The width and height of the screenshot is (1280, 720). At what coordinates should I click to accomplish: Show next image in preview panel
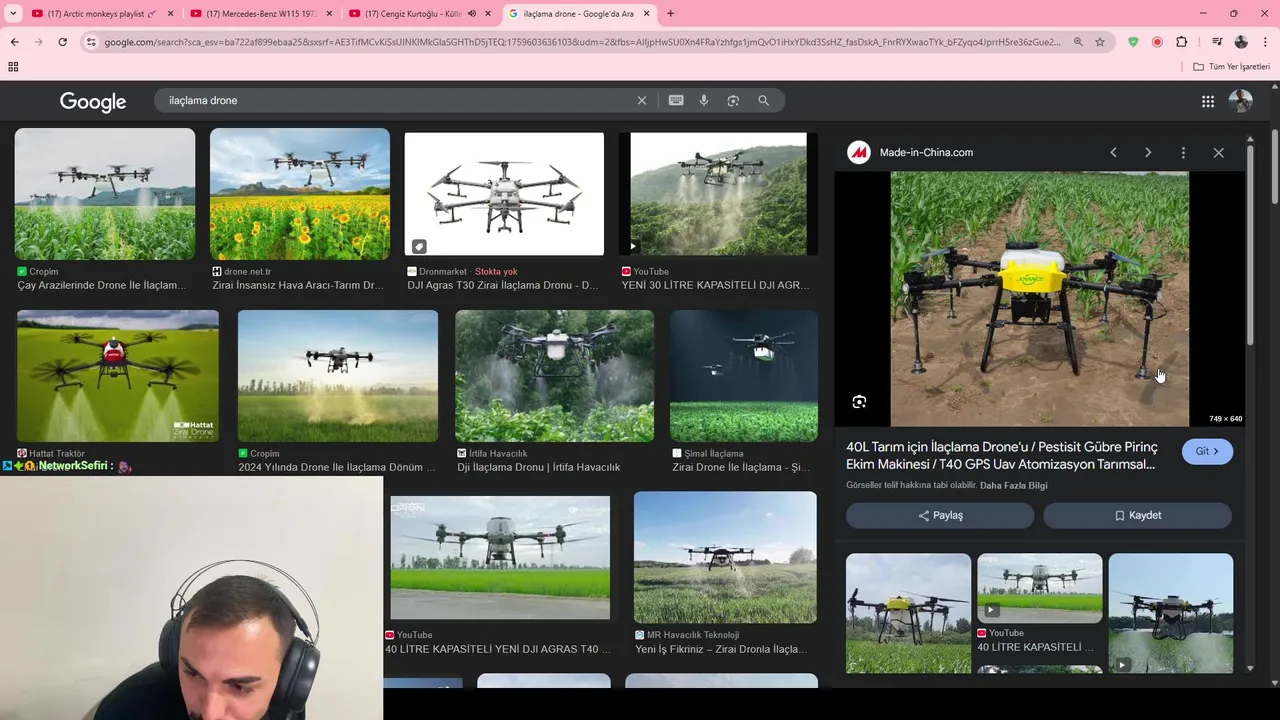click(1148, 152)
